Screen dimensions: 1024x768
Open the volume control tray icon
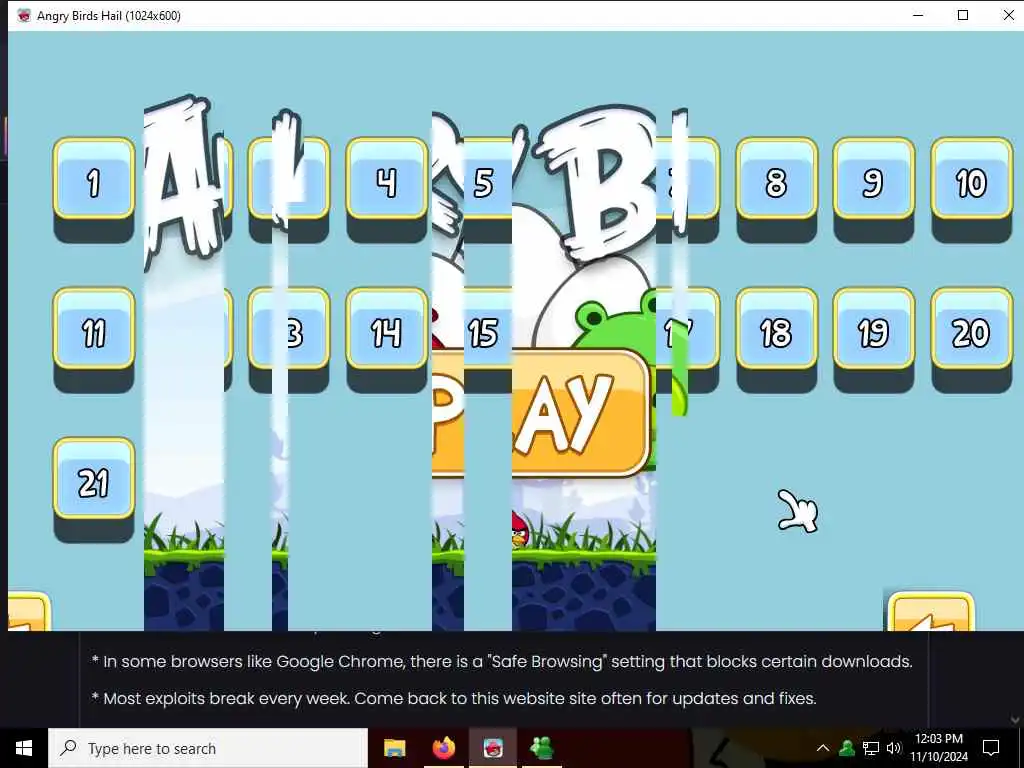point(894,748)
